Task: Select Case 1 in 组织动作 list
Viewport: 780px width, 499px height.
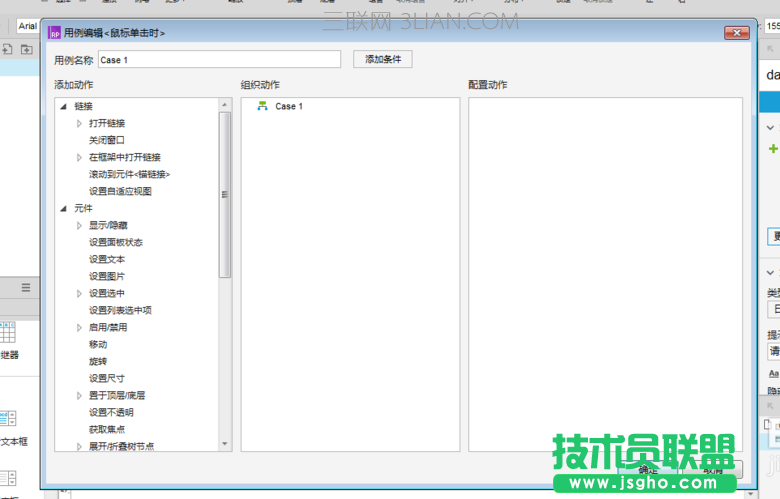Action: click(289, 106)
